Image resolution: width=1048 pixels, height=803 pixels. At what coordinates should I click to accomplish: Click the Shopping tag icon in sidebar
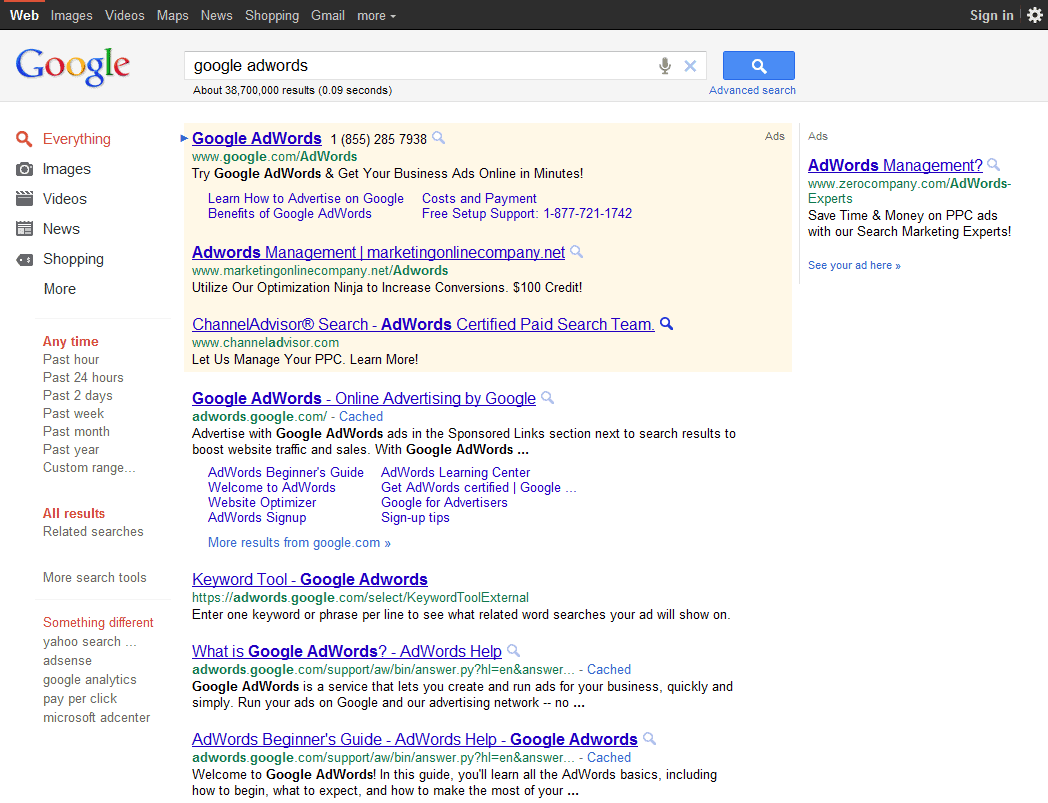24,259
